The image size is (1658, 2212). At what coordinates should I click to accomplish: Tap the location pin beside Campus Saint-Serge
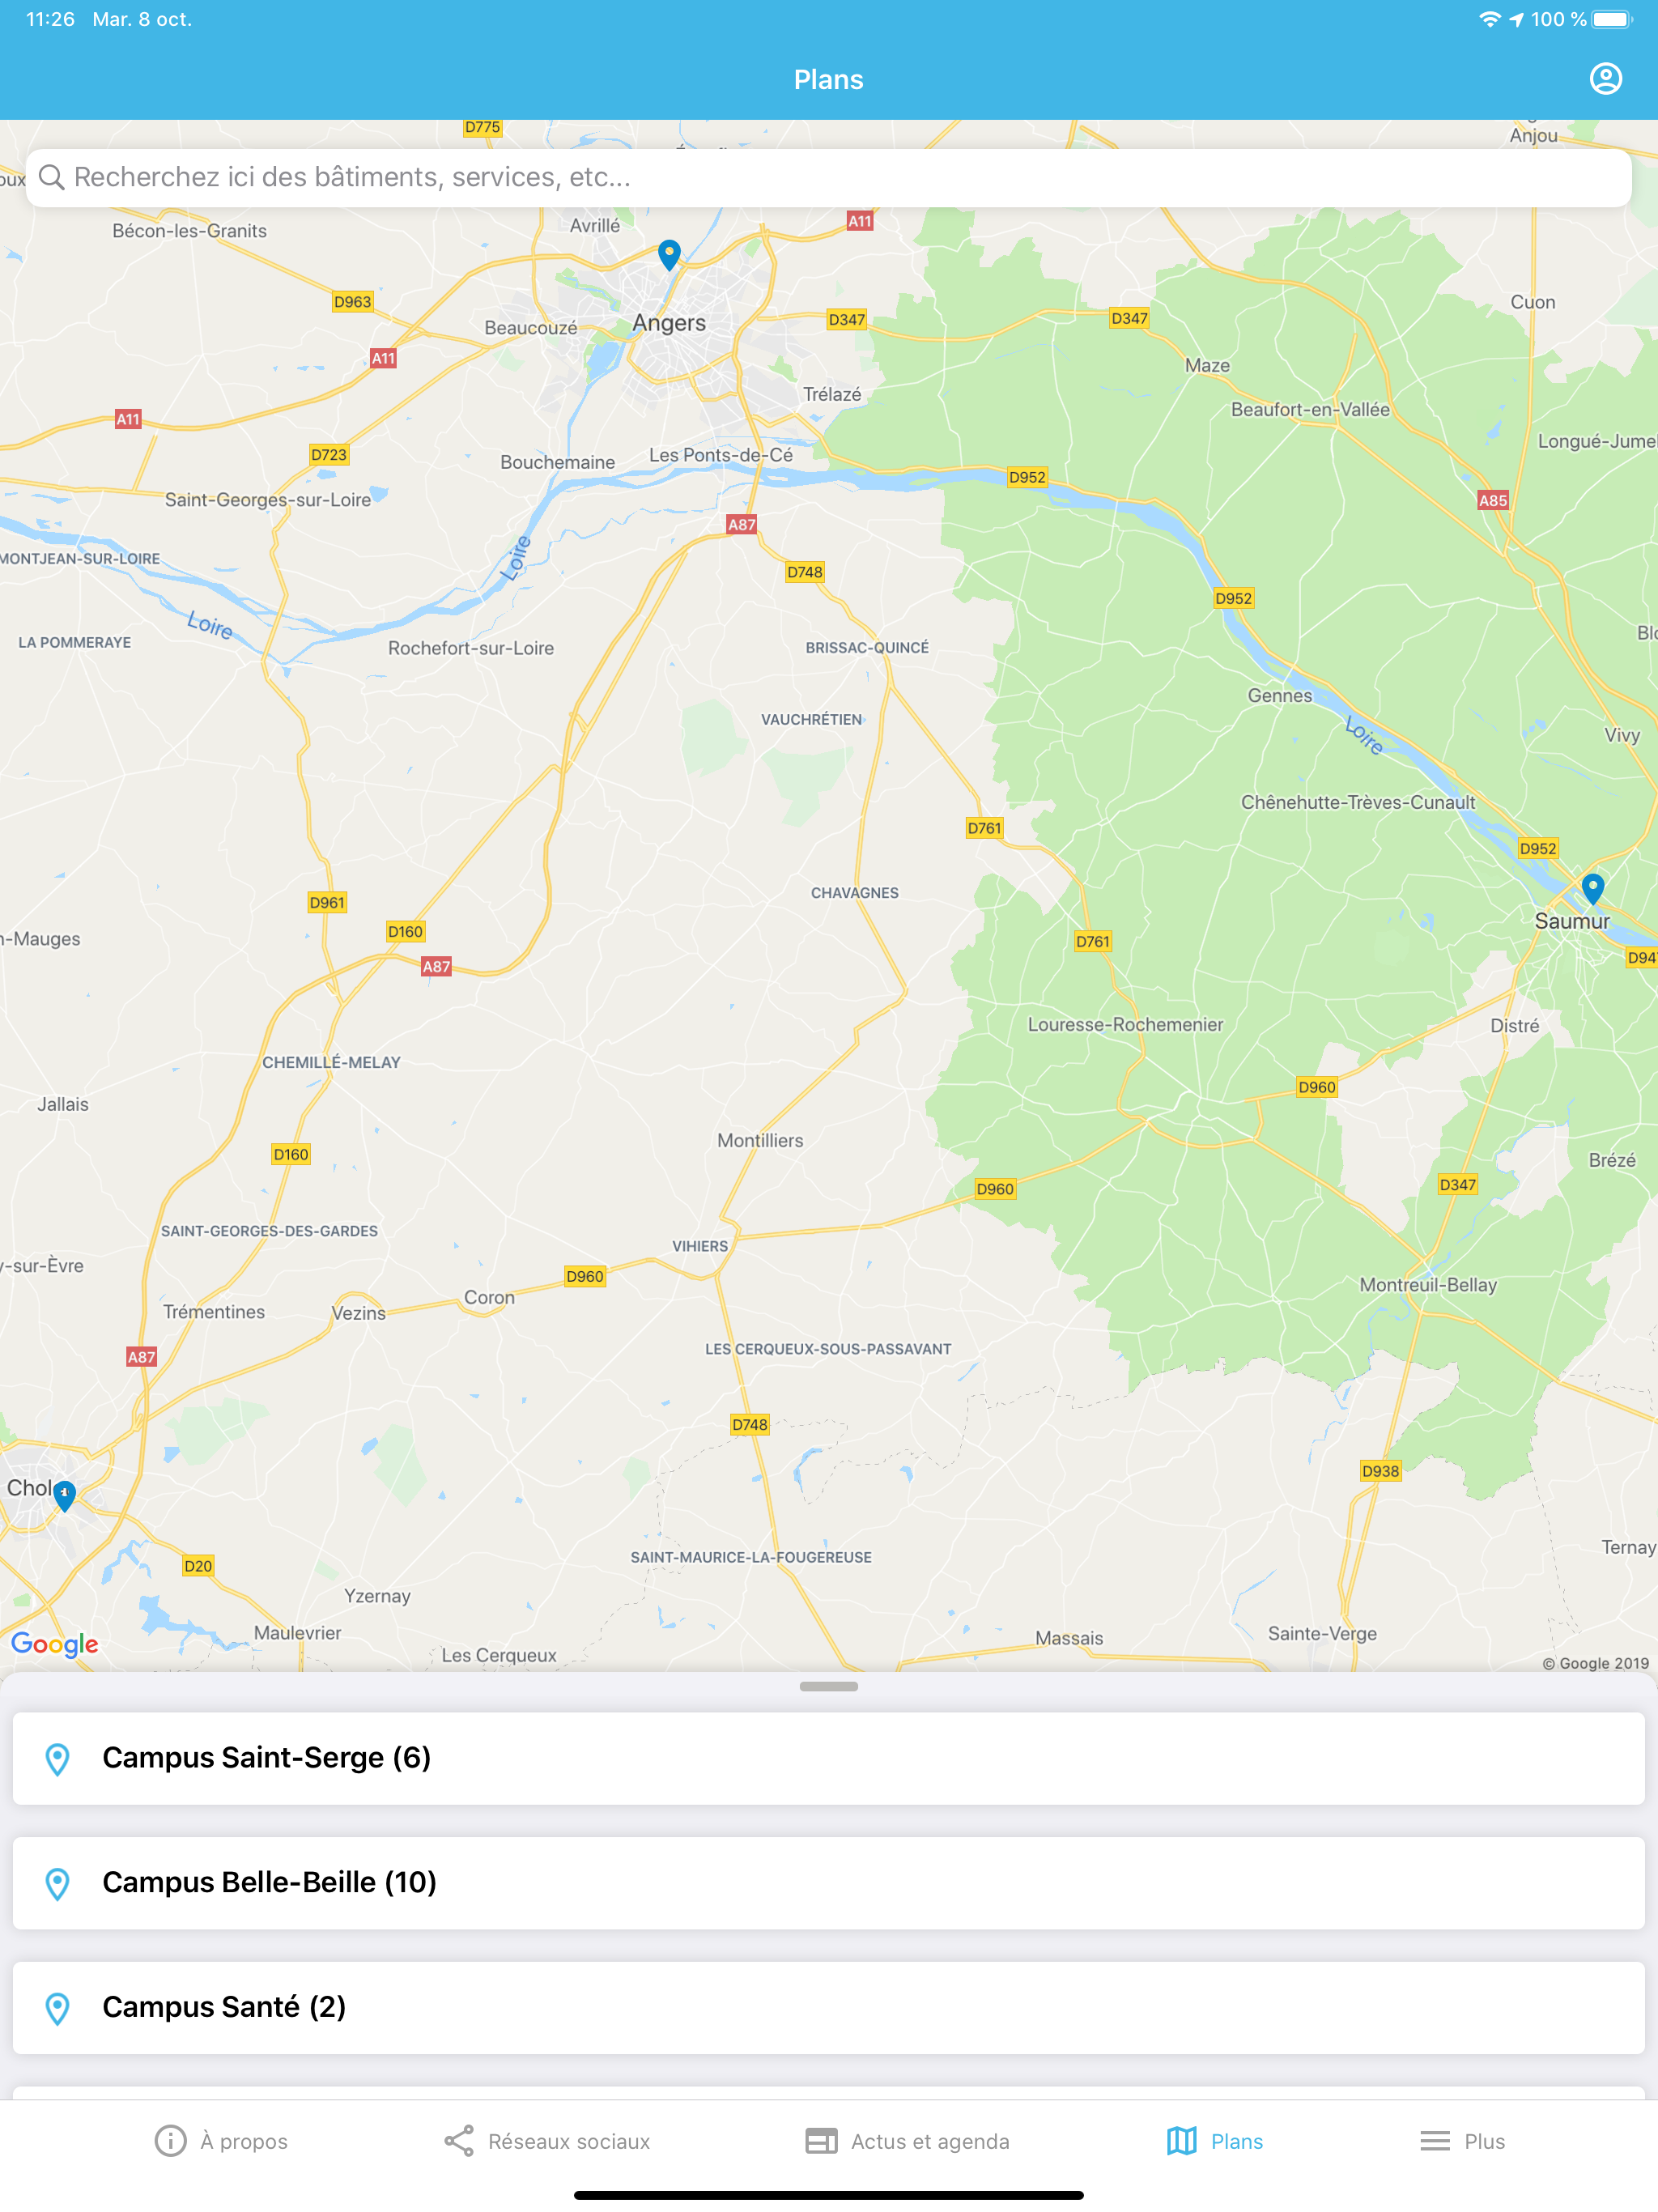tap(58, 1759)
